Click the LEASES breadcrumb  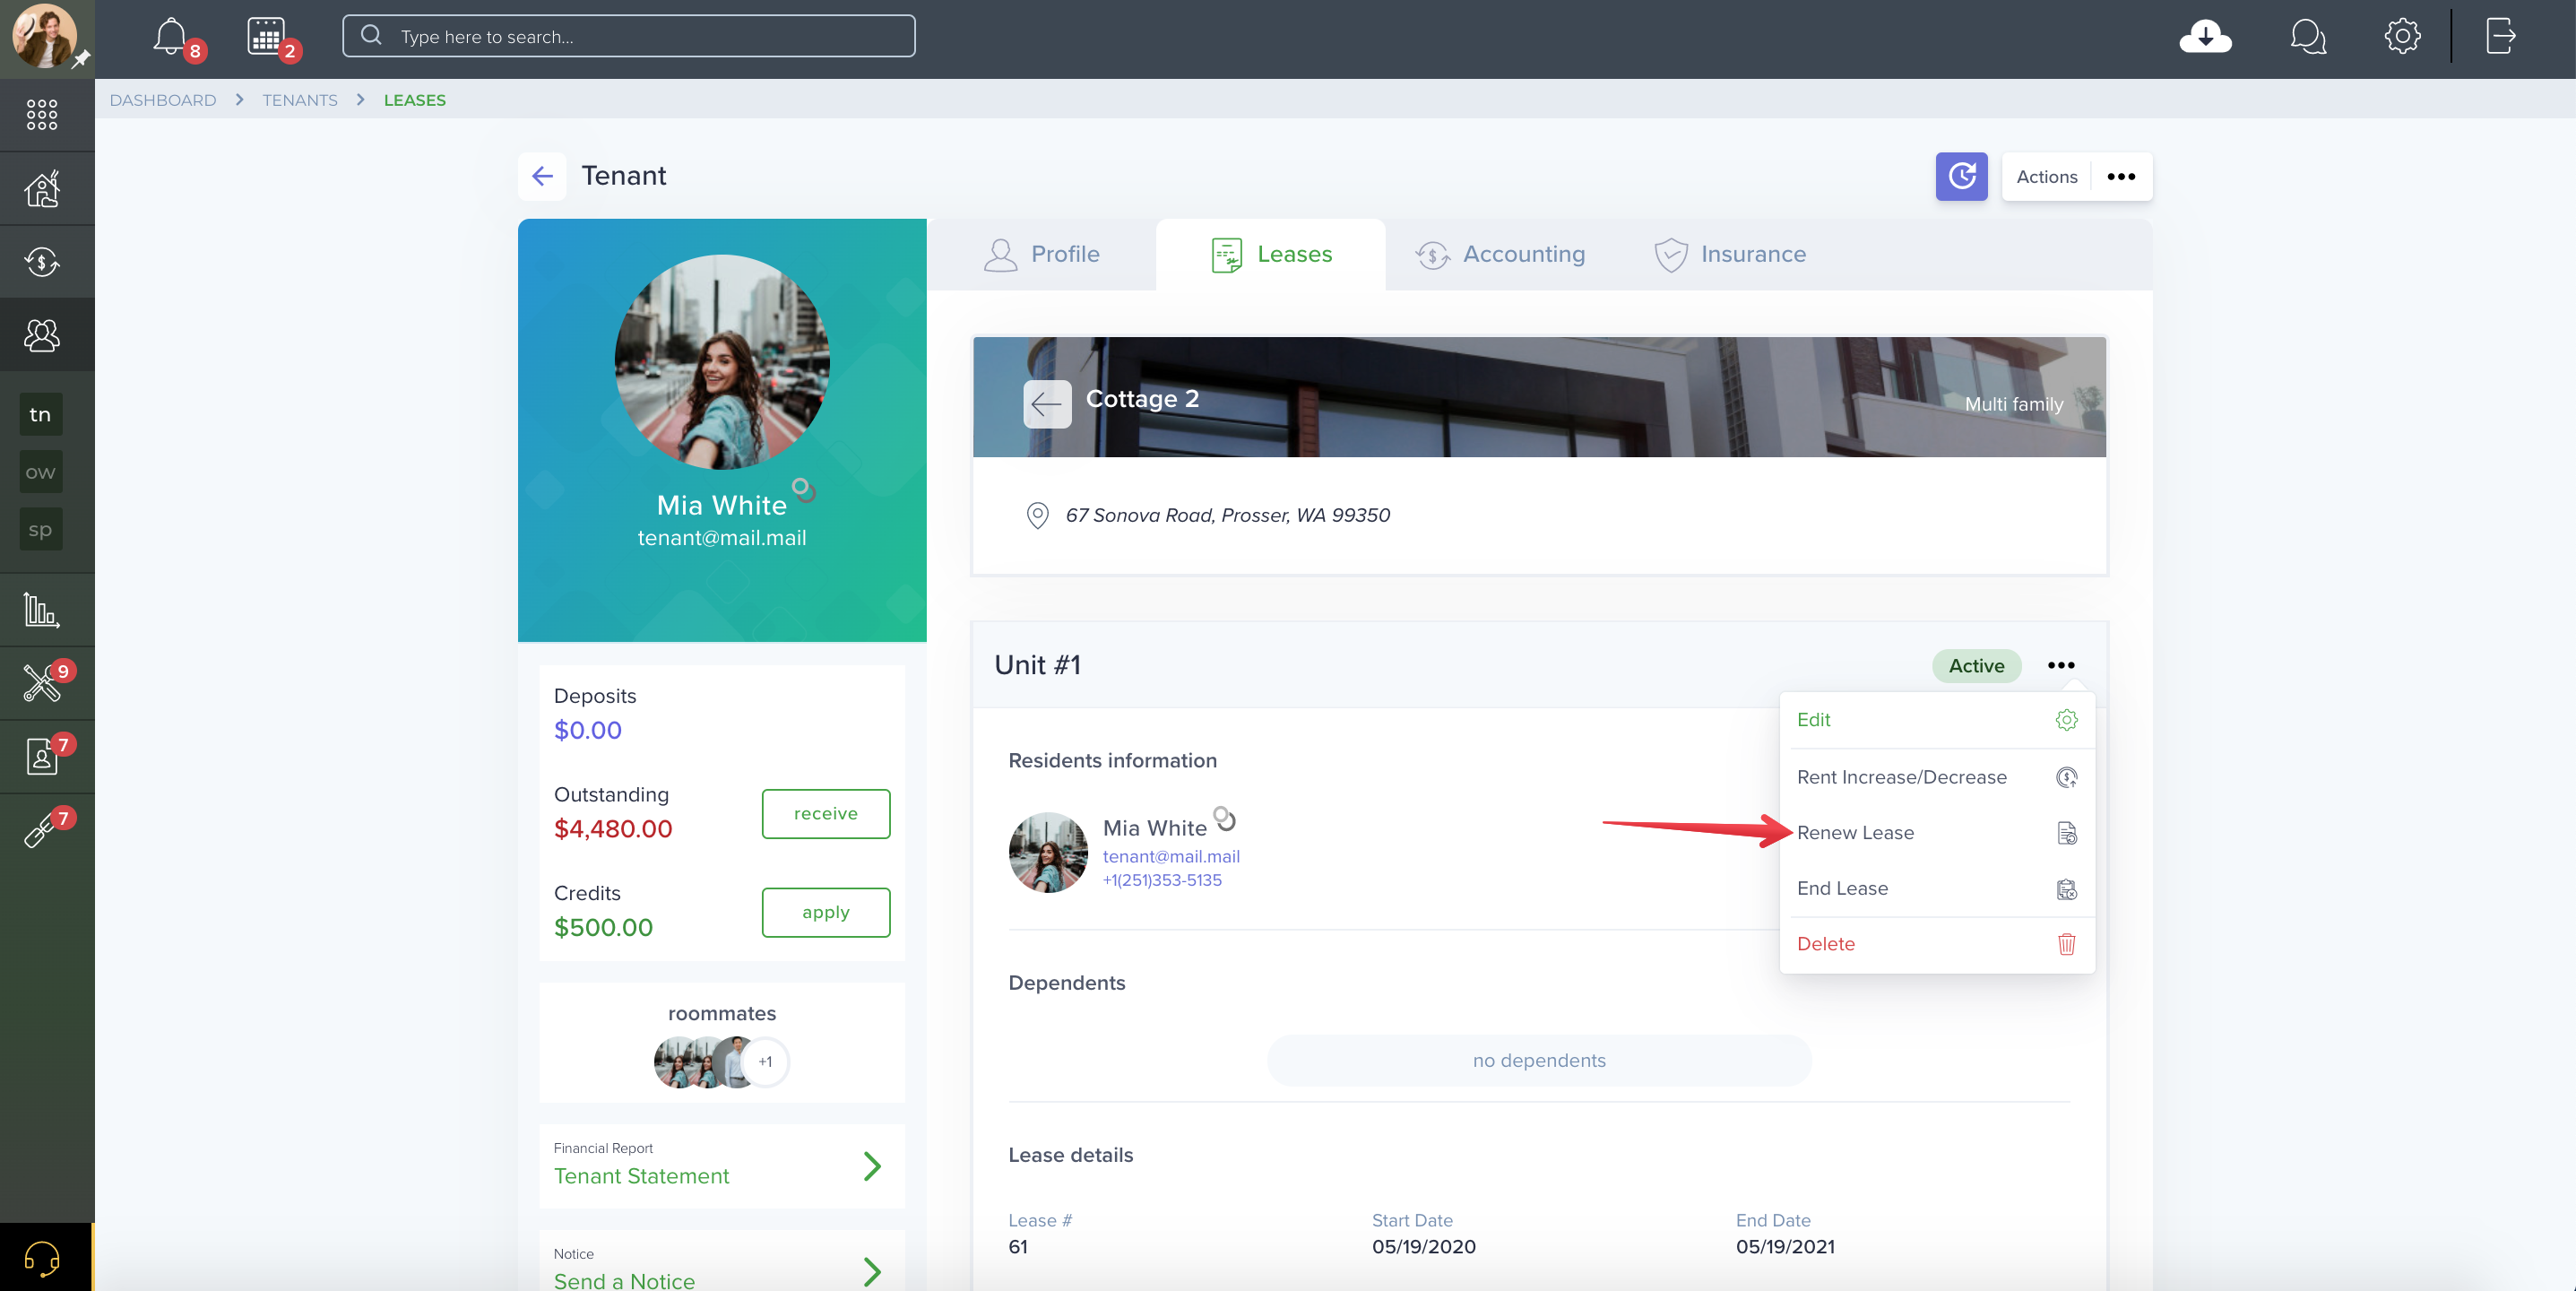pyautogui.click(x=414, y=100)
